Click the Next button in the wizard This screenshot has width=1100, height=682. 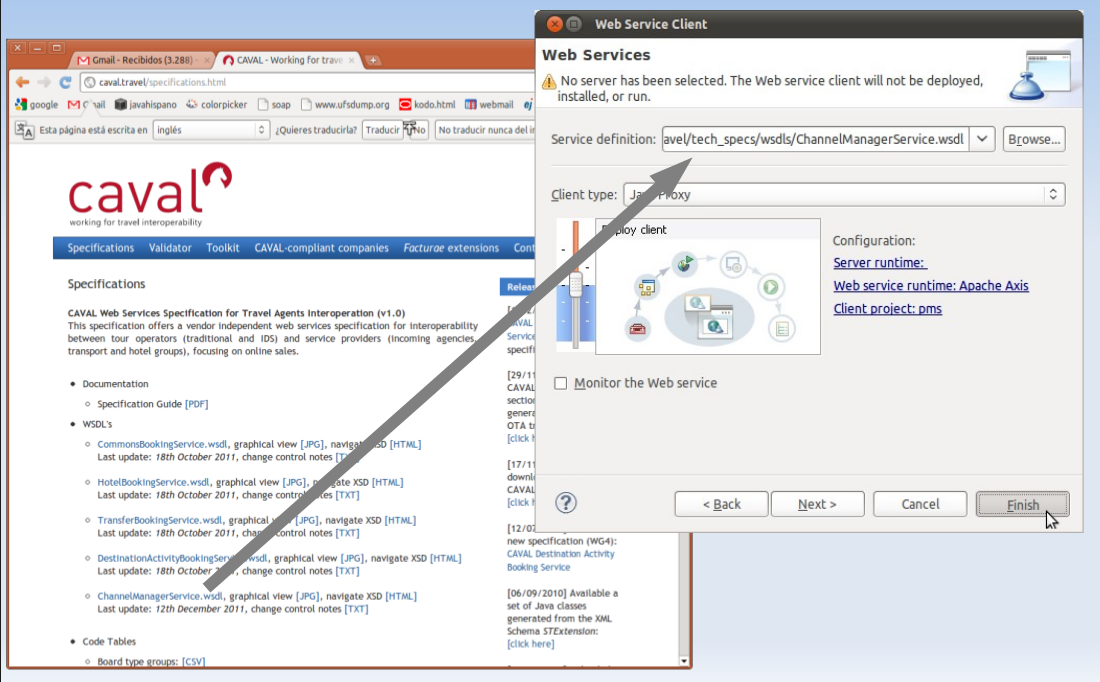(x=817, y=504)
